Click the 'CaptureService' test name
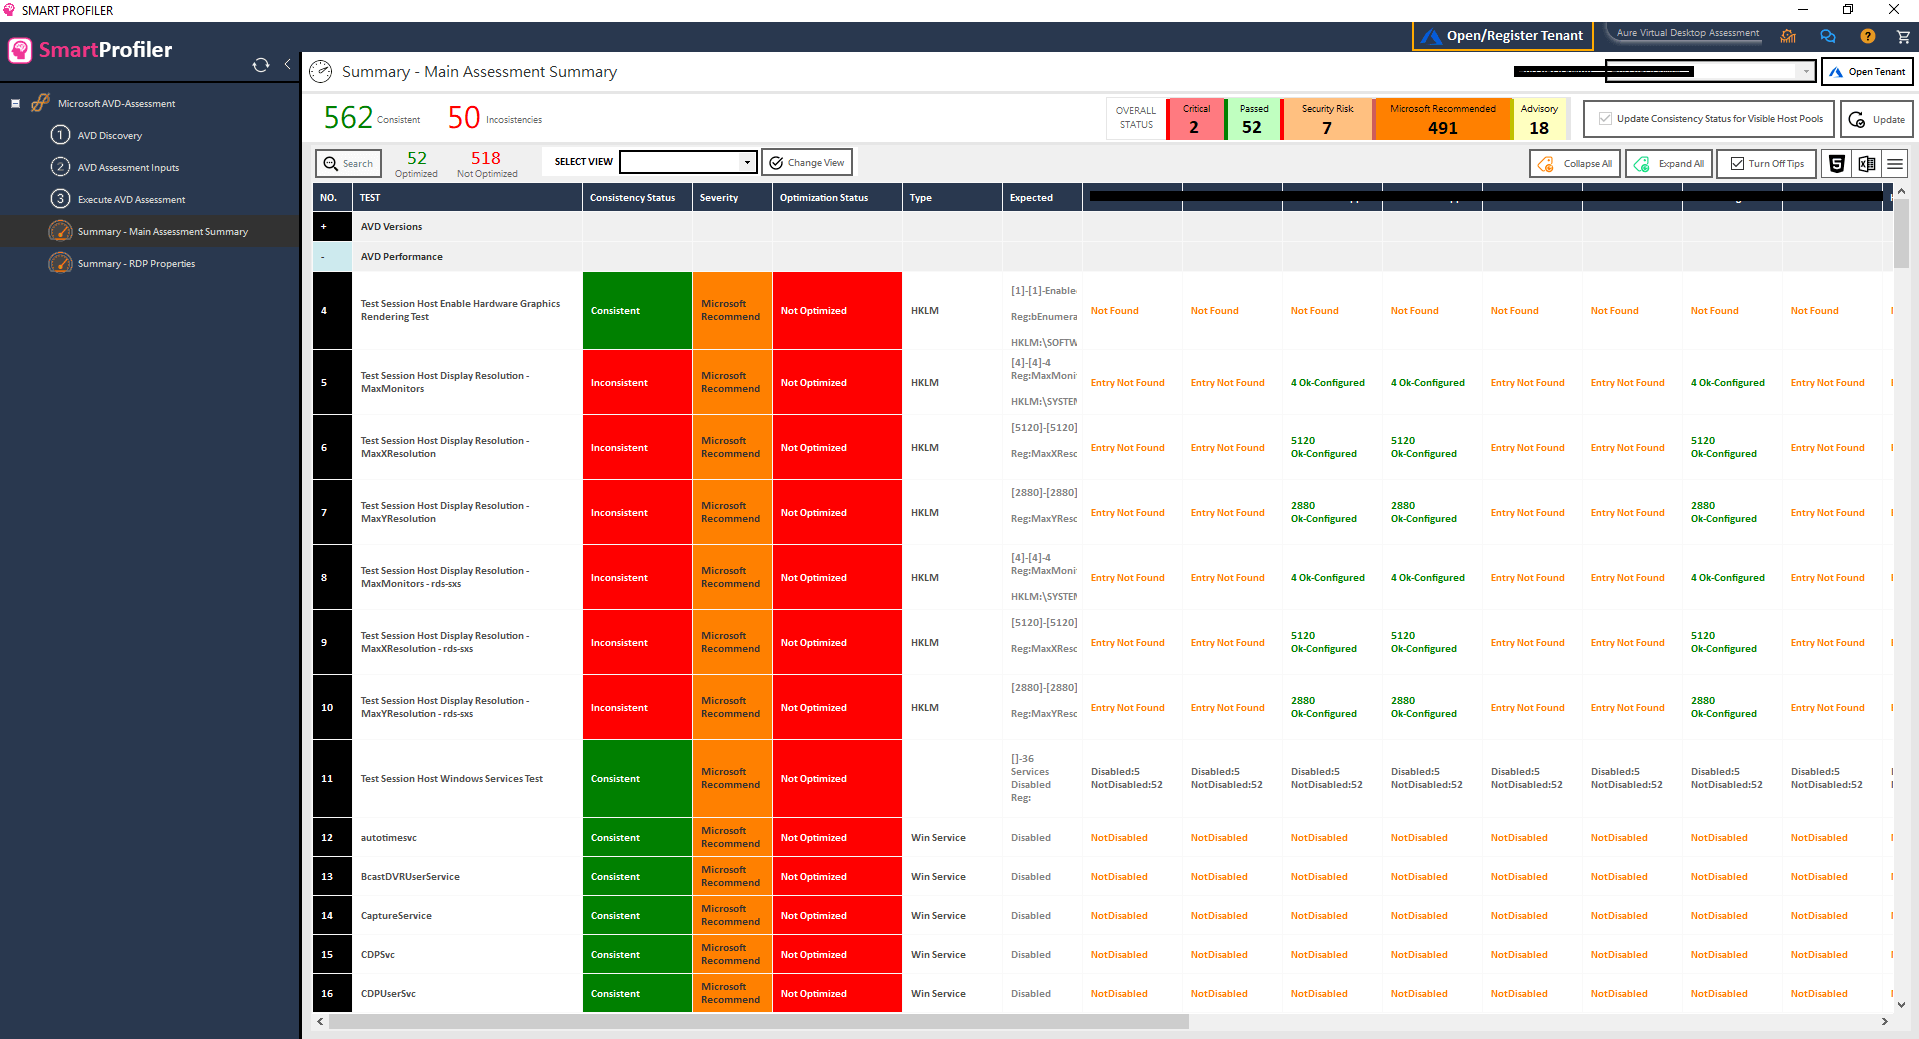The image size is (1919, 1039). [x=396, y=916]
